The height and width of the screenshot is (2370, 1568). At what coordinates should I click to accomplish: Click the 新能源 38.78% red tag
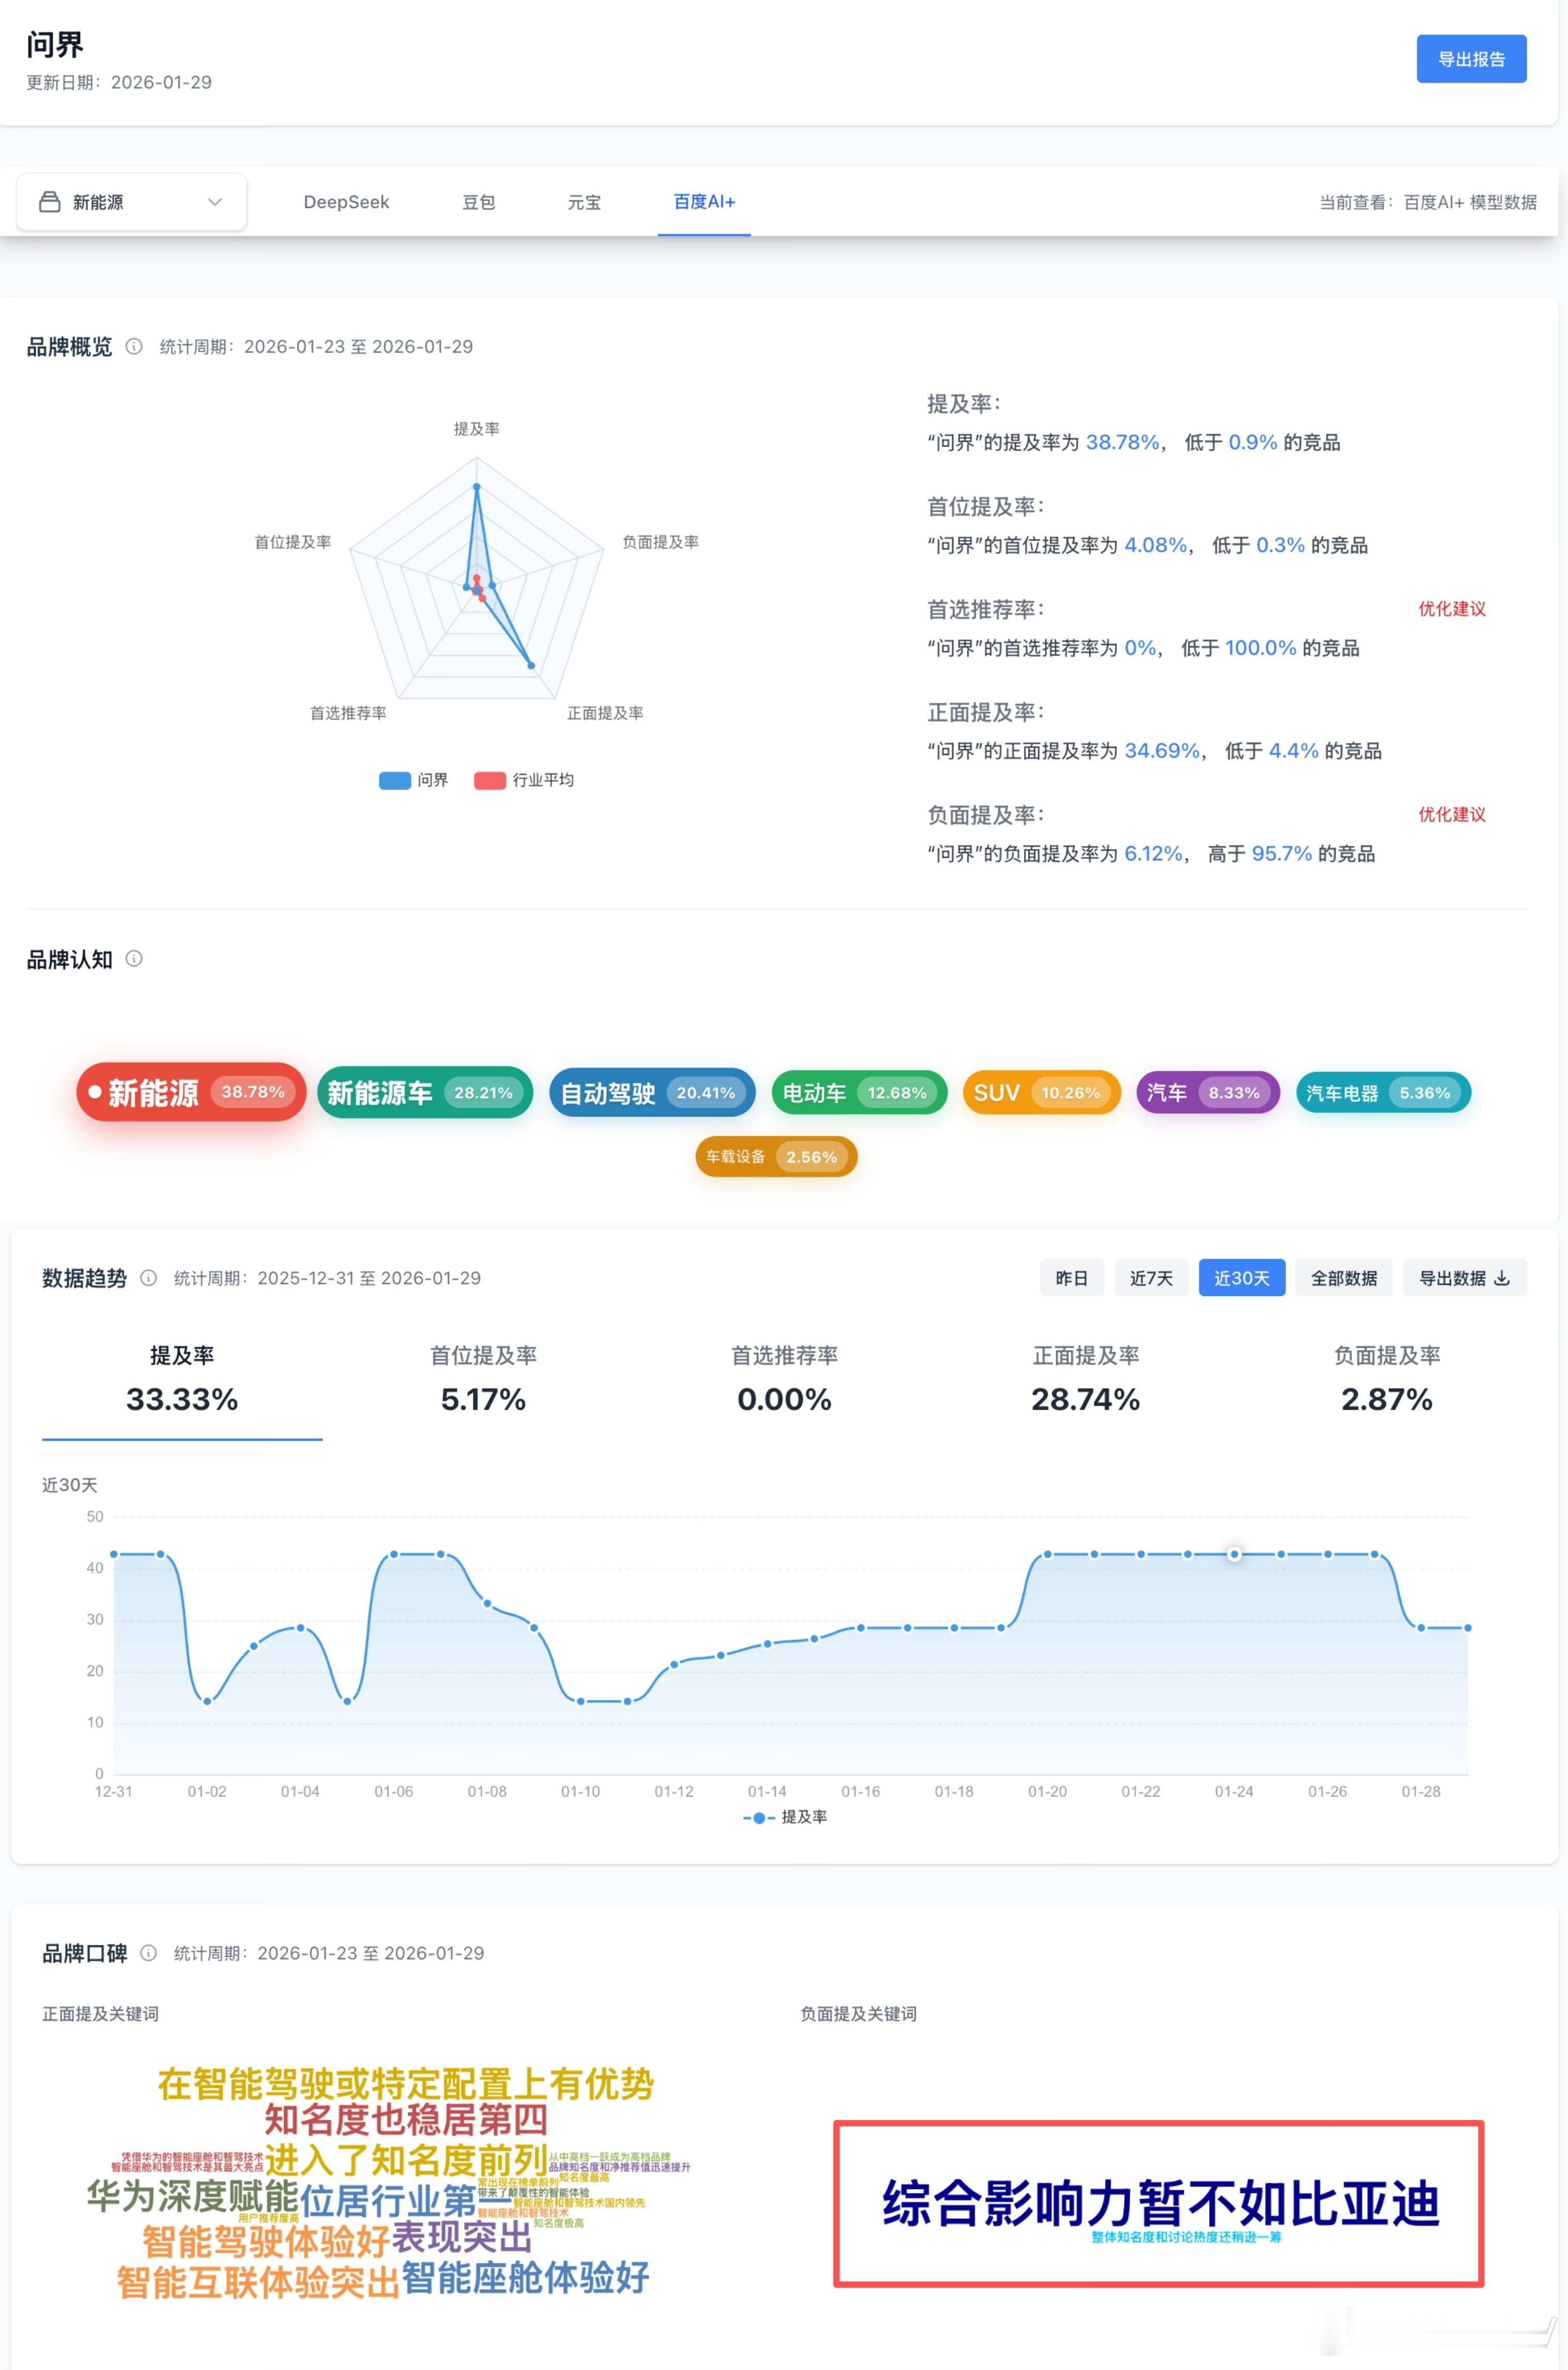(191, 1092)
